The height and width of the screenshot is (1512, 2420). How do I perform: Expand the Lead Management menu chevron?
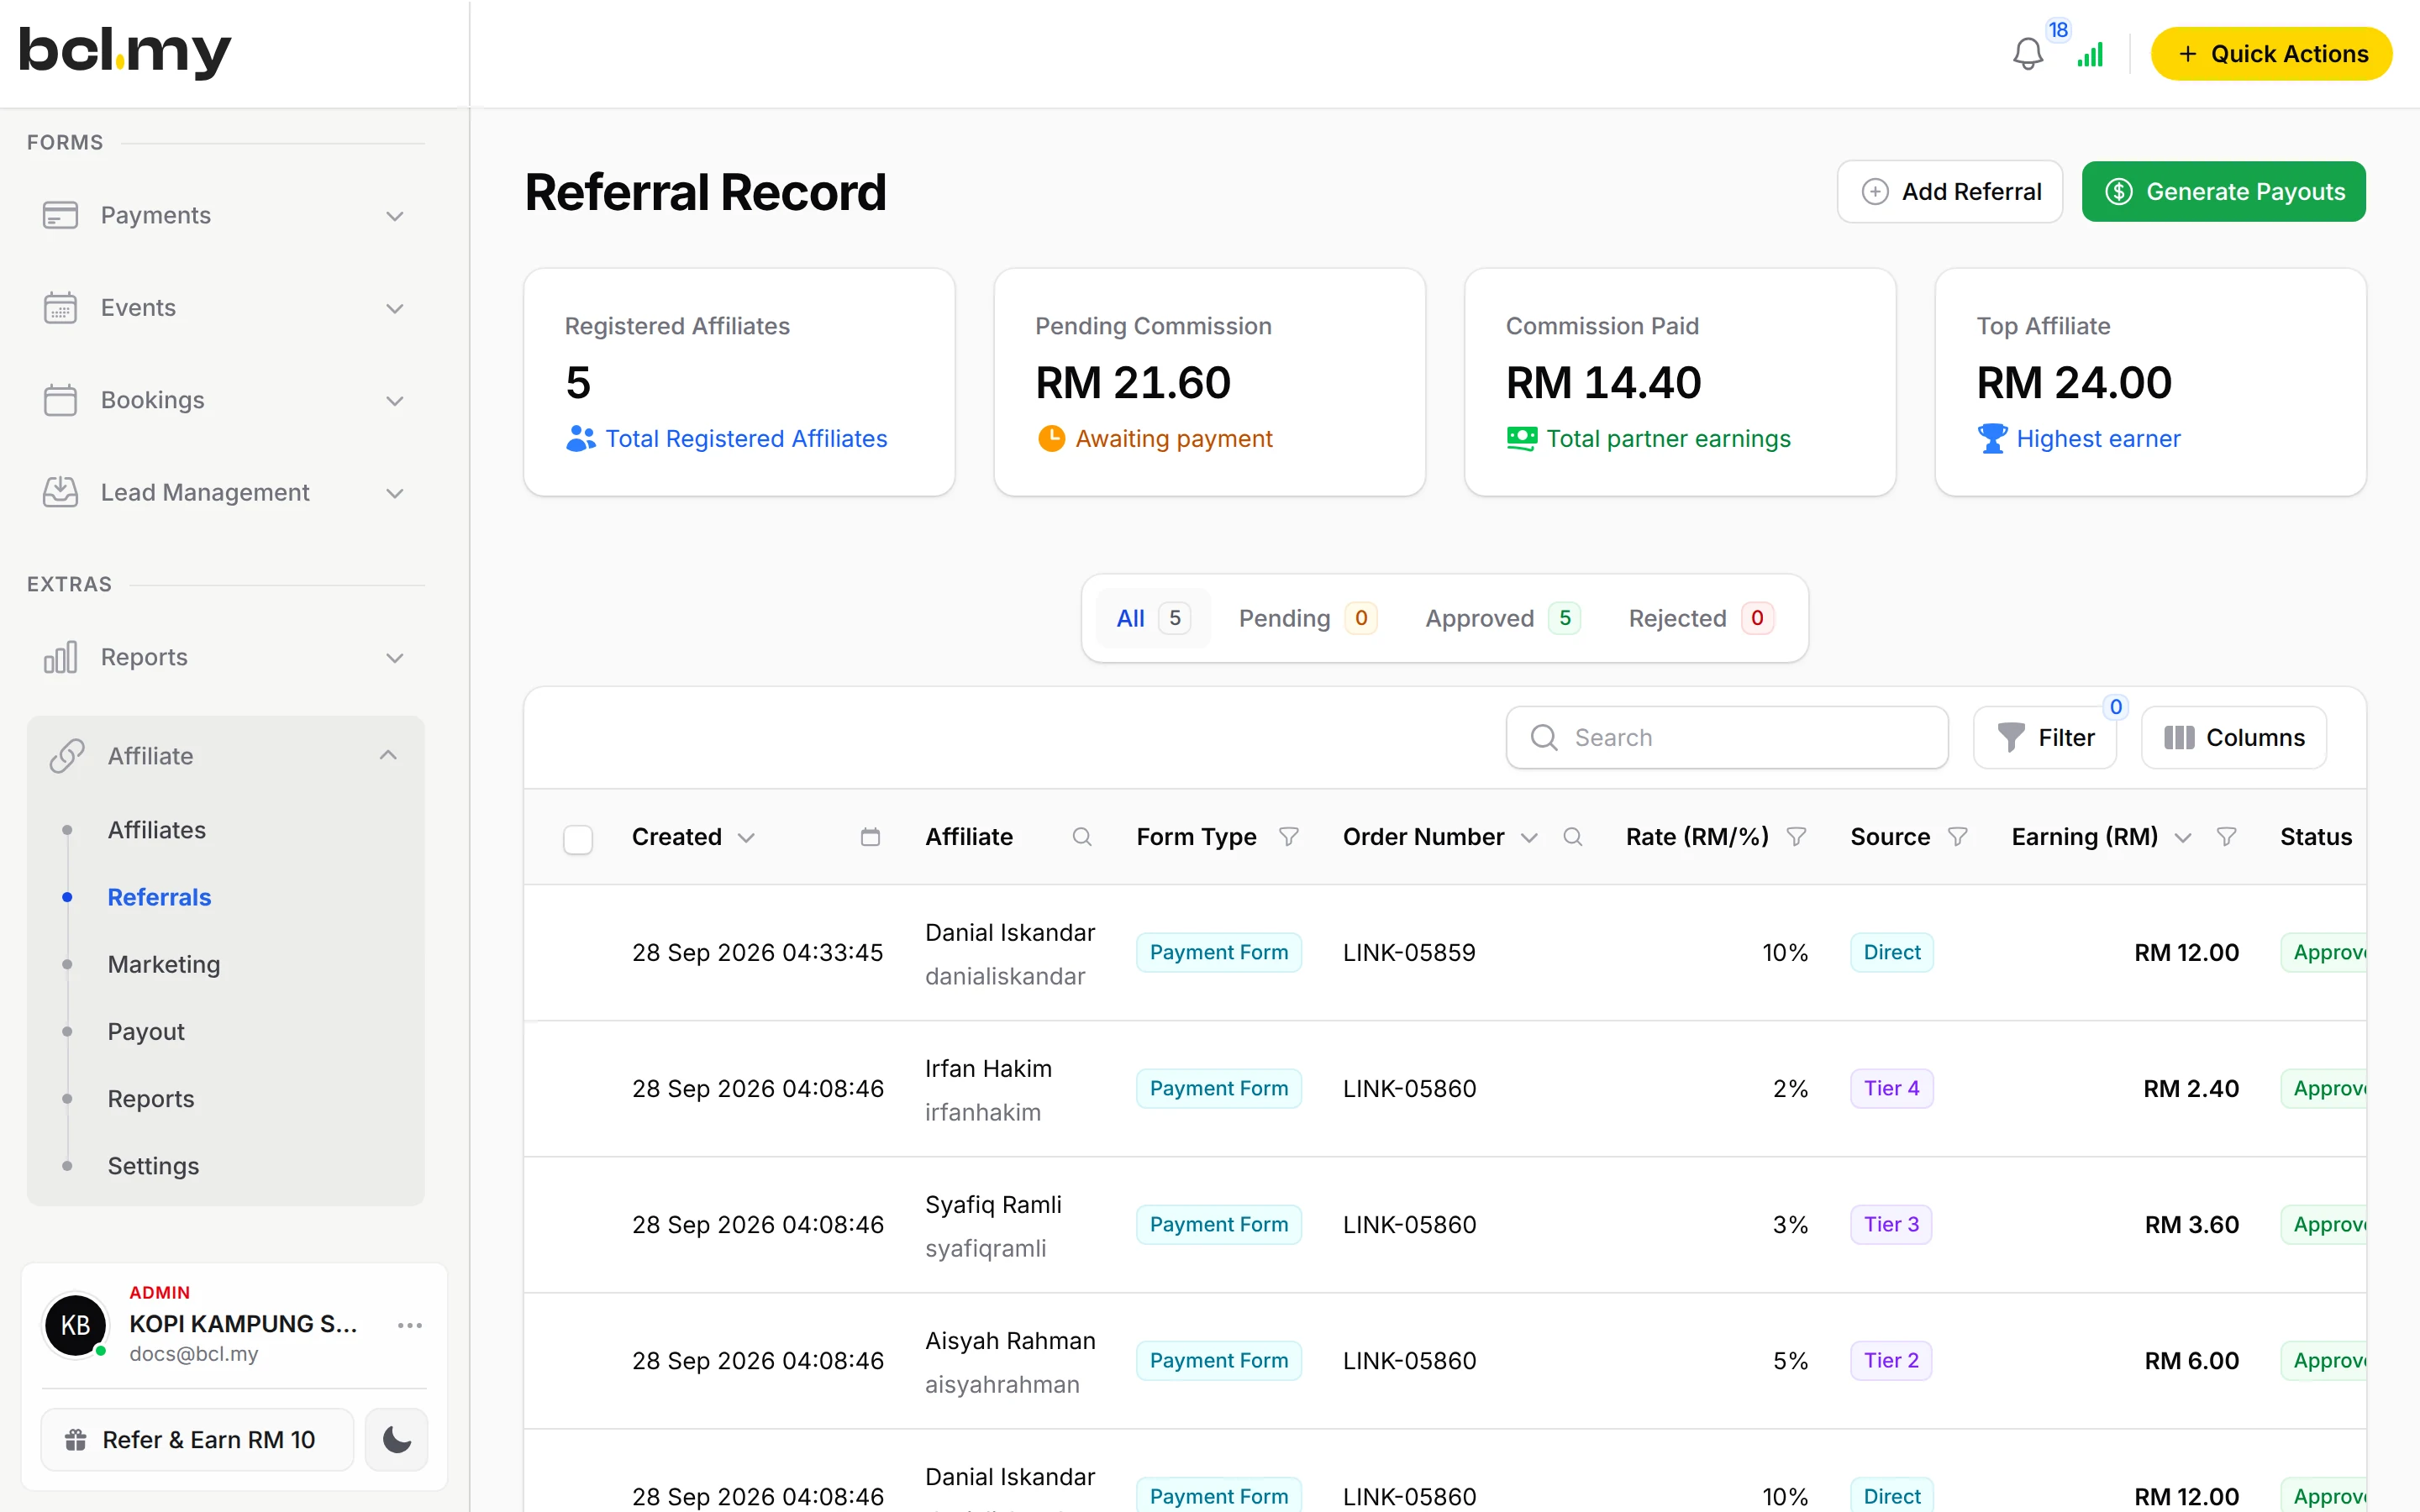point(395,493)
